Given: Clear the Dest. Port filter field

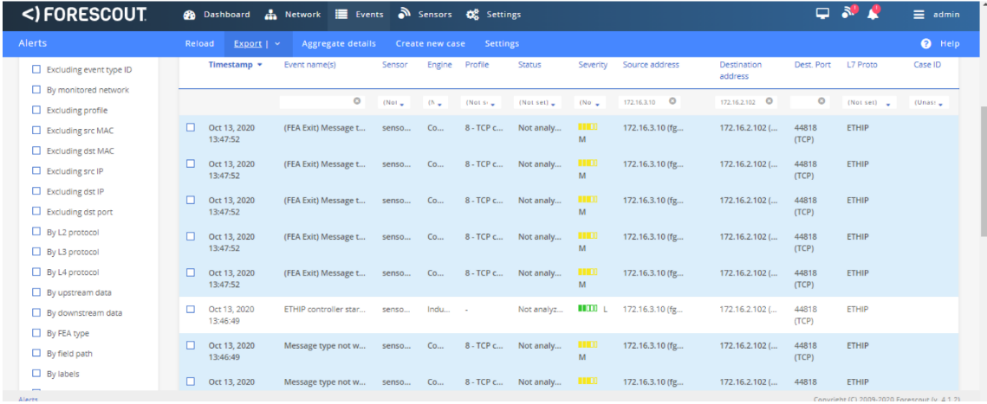Looking at the screenshot, I should pyautogui.click(x=821, y=101).
